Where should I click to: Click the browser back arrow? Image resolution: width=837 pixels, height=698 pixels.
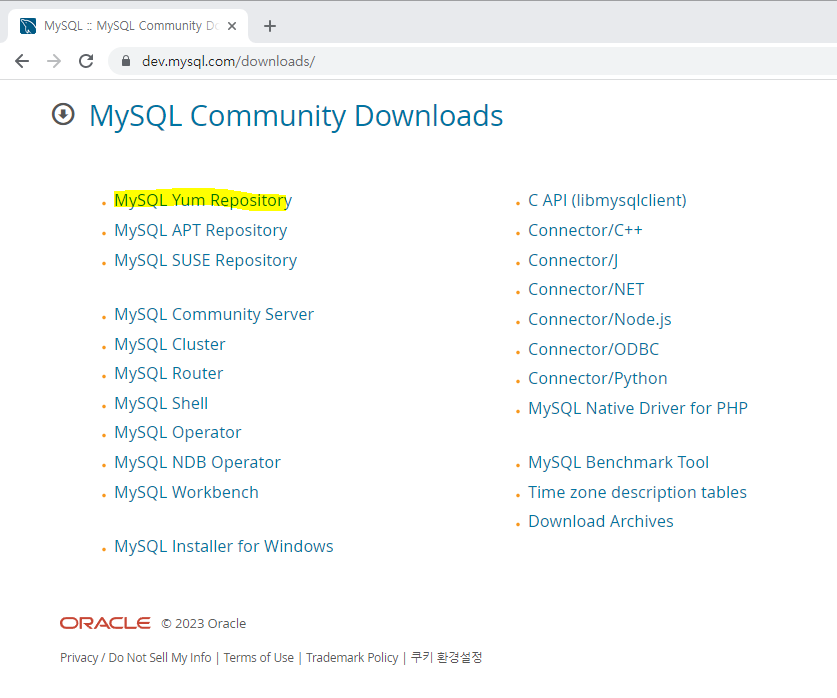(22, 61)
